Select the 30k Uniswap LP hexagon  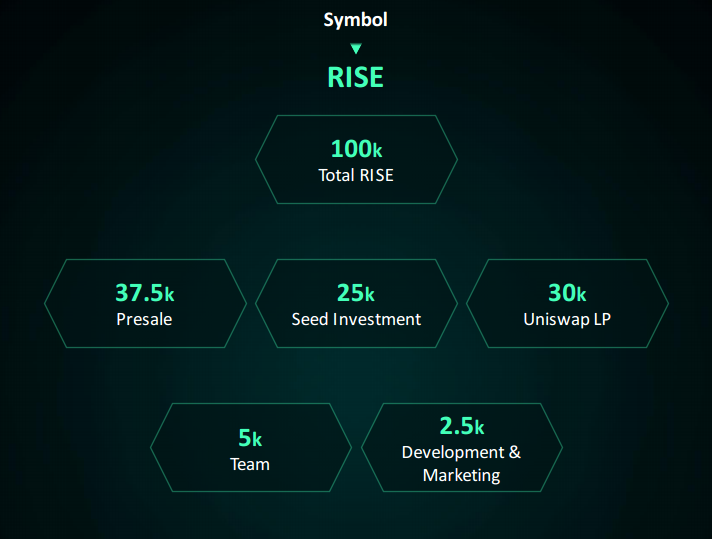[x=568, y=303]
